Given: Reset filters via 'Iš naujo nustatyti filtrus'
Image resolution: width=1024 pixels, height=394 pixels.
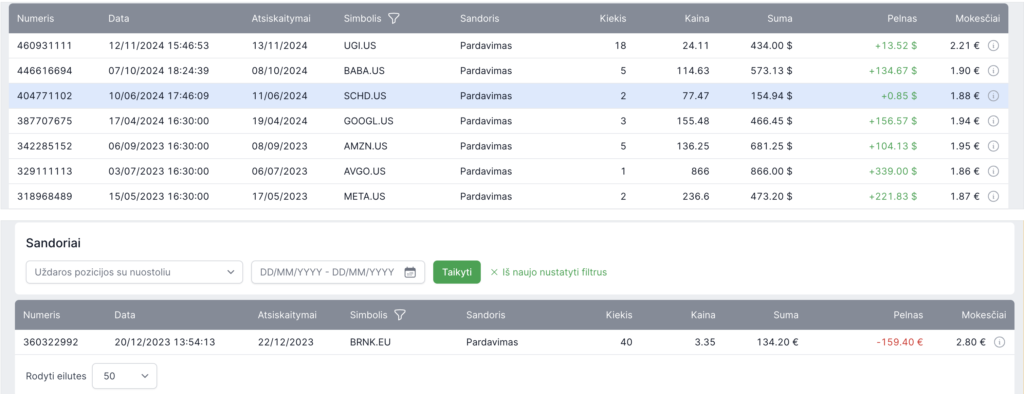Looking at the screenshot, I should click(549, 272).
